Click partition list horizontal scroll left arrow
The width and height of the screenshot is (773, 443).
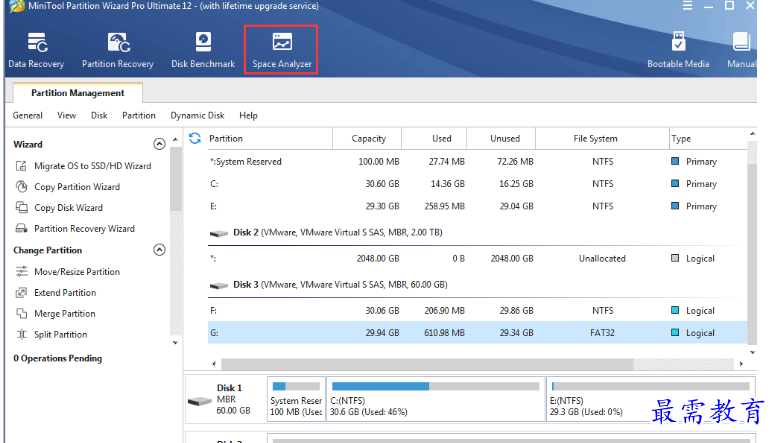point(214,364)
